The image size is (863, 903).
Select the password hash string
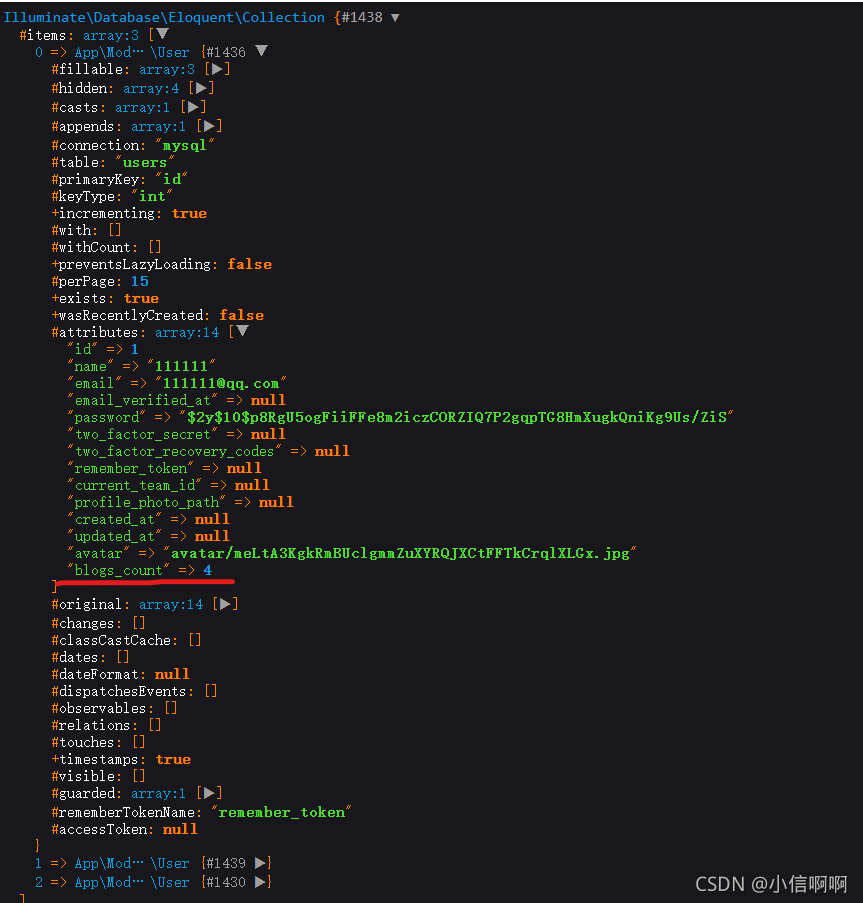(457, 417)
